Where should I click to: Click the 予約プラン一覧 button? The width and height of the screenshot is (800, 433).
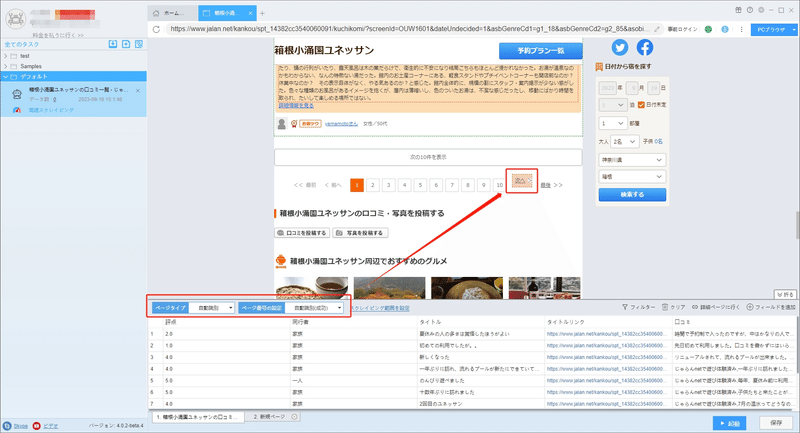point(541,51)
